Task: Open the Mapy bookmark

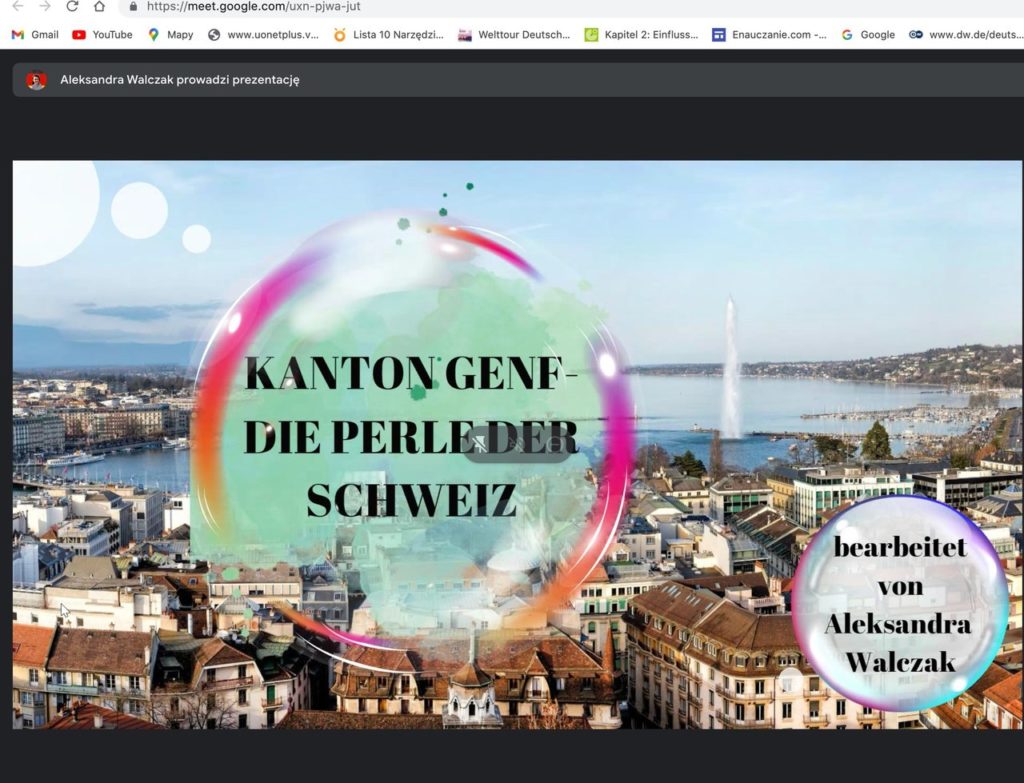Action: [x=171, y=34]
